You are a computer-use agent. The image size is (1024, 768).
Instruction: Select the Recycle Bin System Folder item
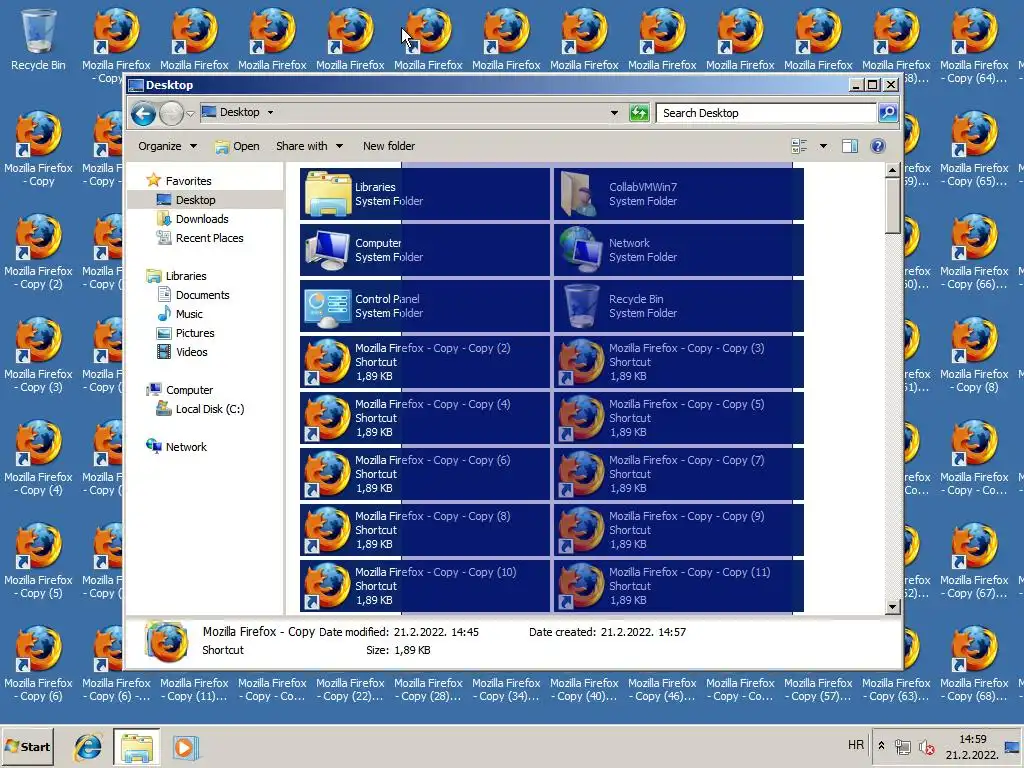coord(679,306)
